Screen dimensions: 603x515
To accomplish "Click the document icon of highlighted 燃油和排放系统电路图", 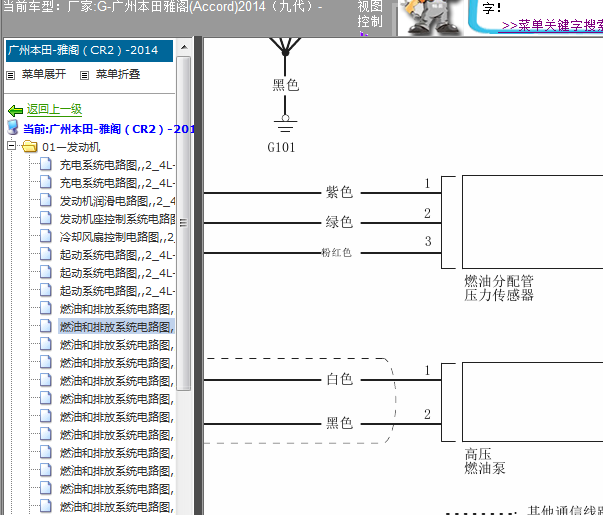I will (x=46, y=326).
